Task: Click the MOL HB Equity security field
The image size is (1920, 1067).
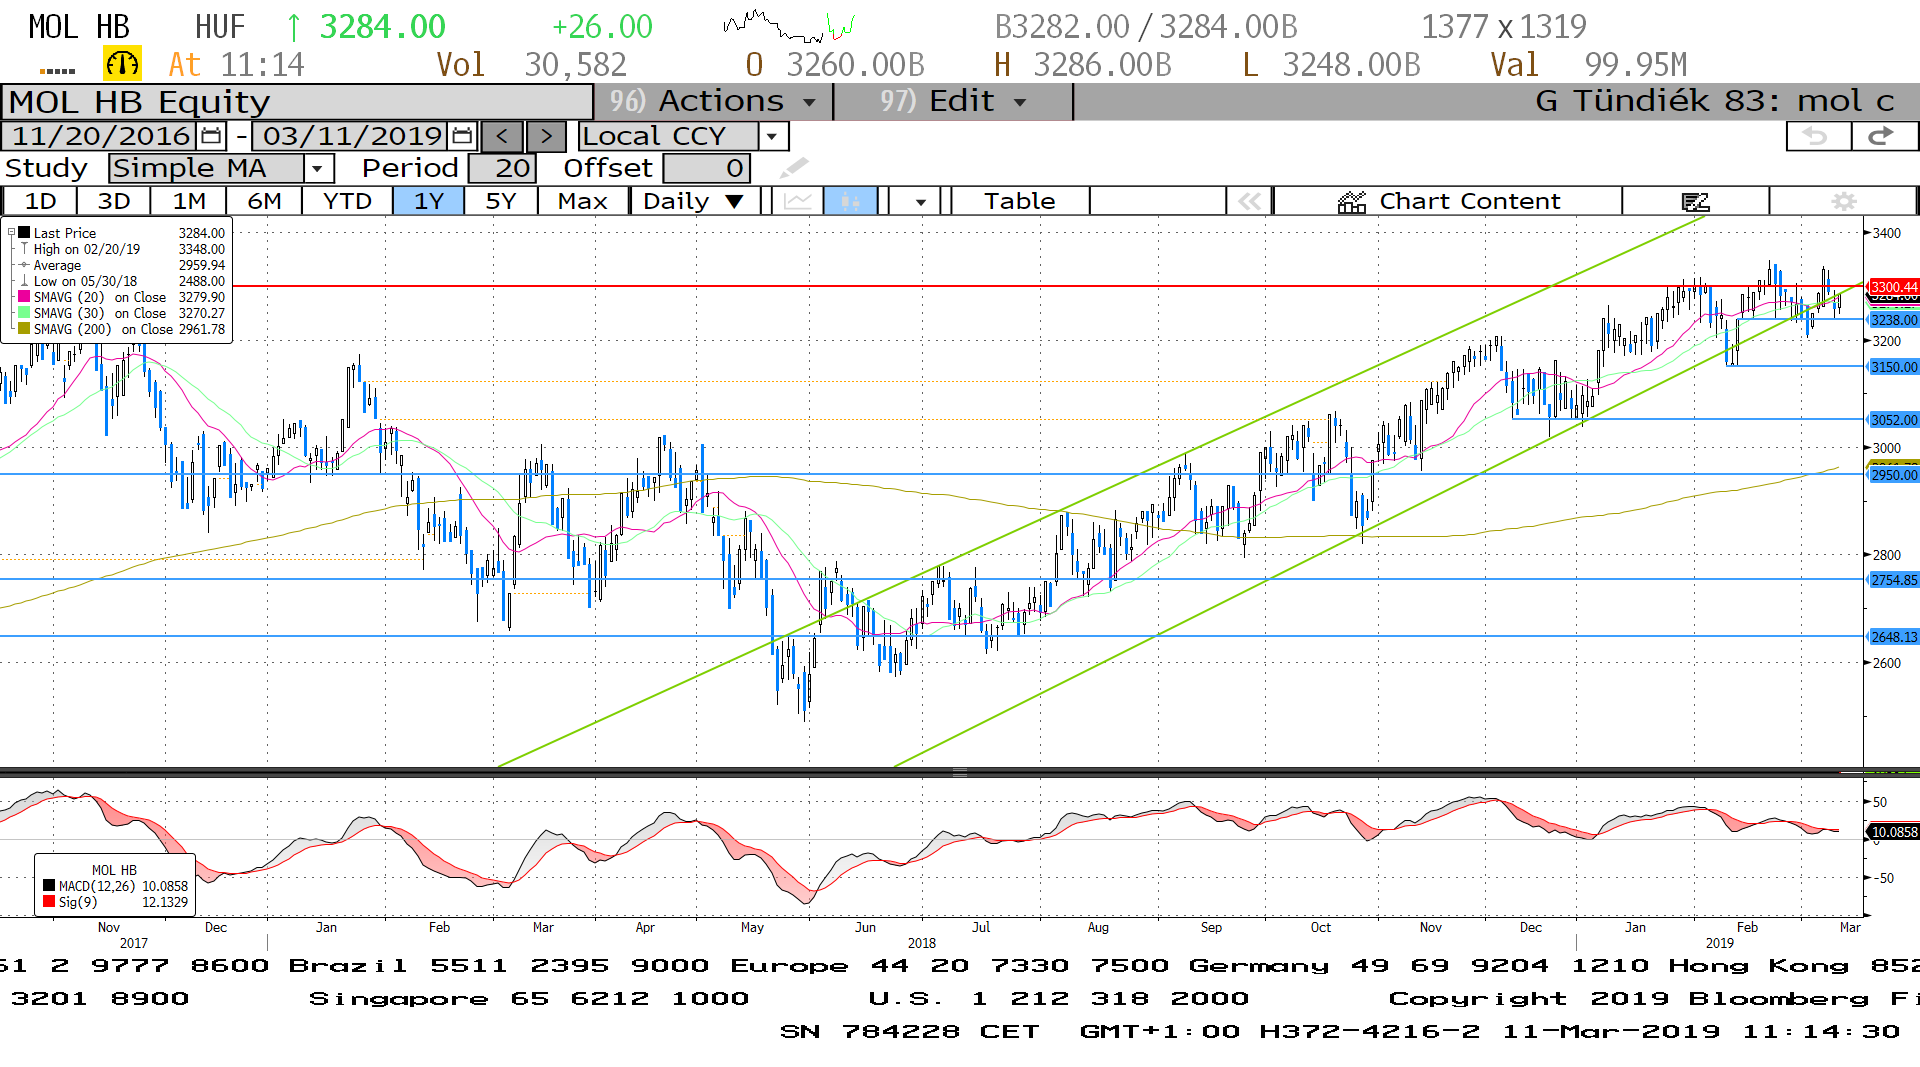Action: point(298,102)
